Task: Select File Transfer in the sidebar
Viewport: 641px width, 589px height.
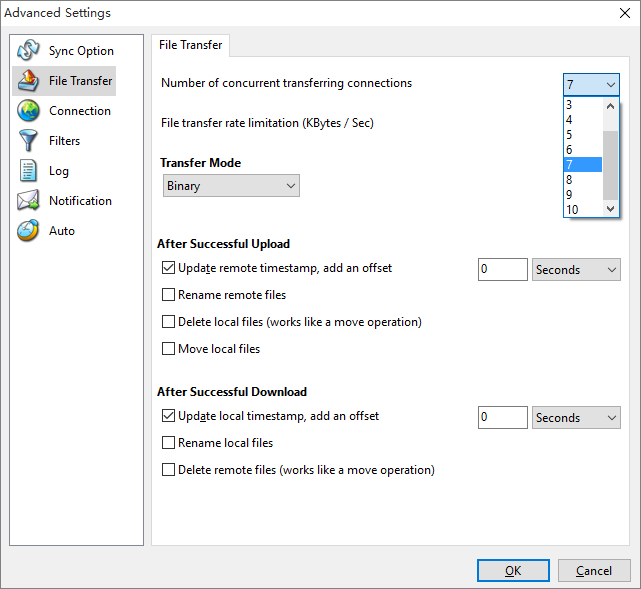Action: click(x=64, y=81)
